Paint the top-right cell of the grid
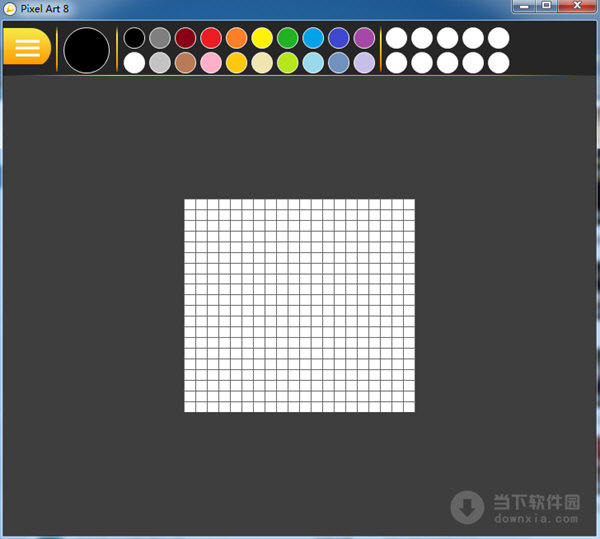Viewport: 600px width, 539px height. click(409, 204)
